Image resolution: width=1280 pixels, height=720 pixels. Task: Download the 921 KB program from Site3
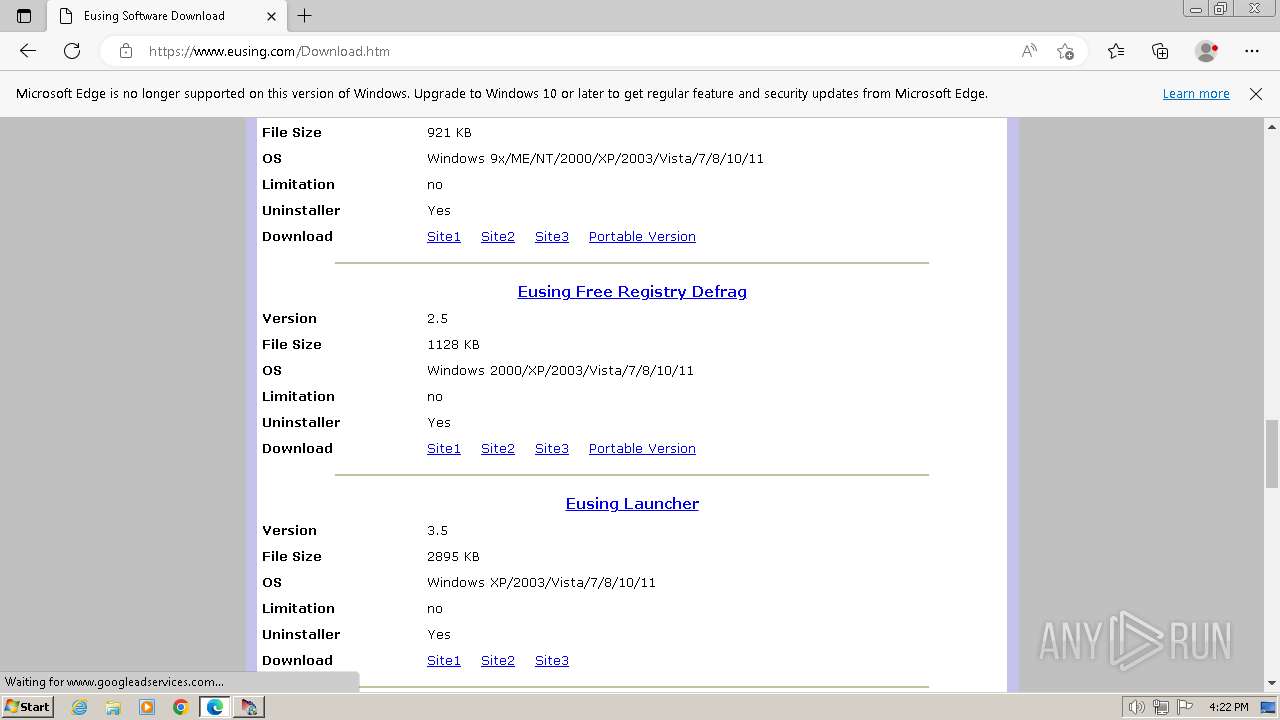pos(552,237)
